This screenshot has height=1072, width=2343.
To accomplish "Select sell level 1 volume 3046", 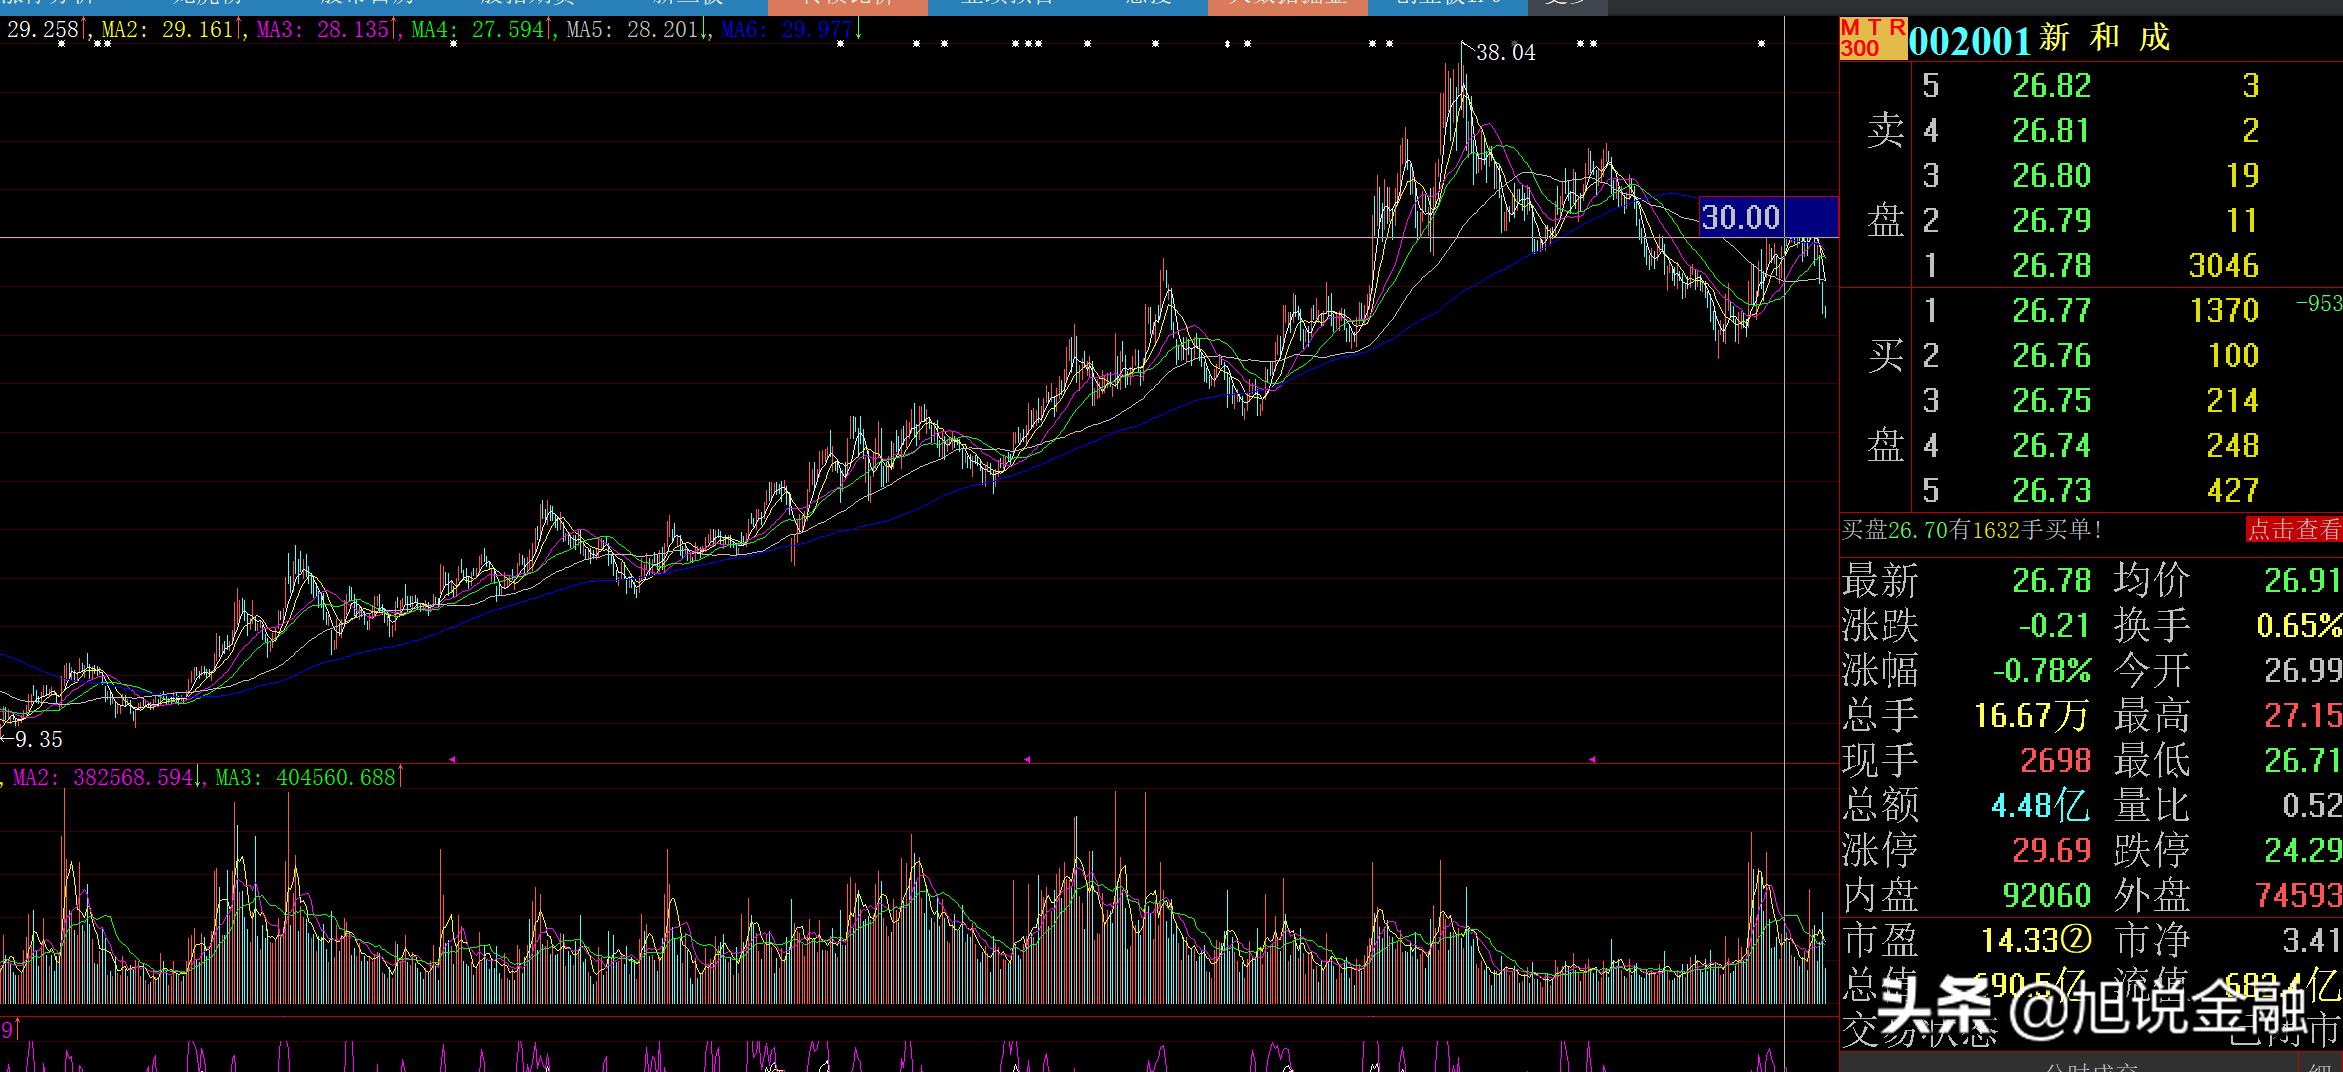I will coord(2224,266).
